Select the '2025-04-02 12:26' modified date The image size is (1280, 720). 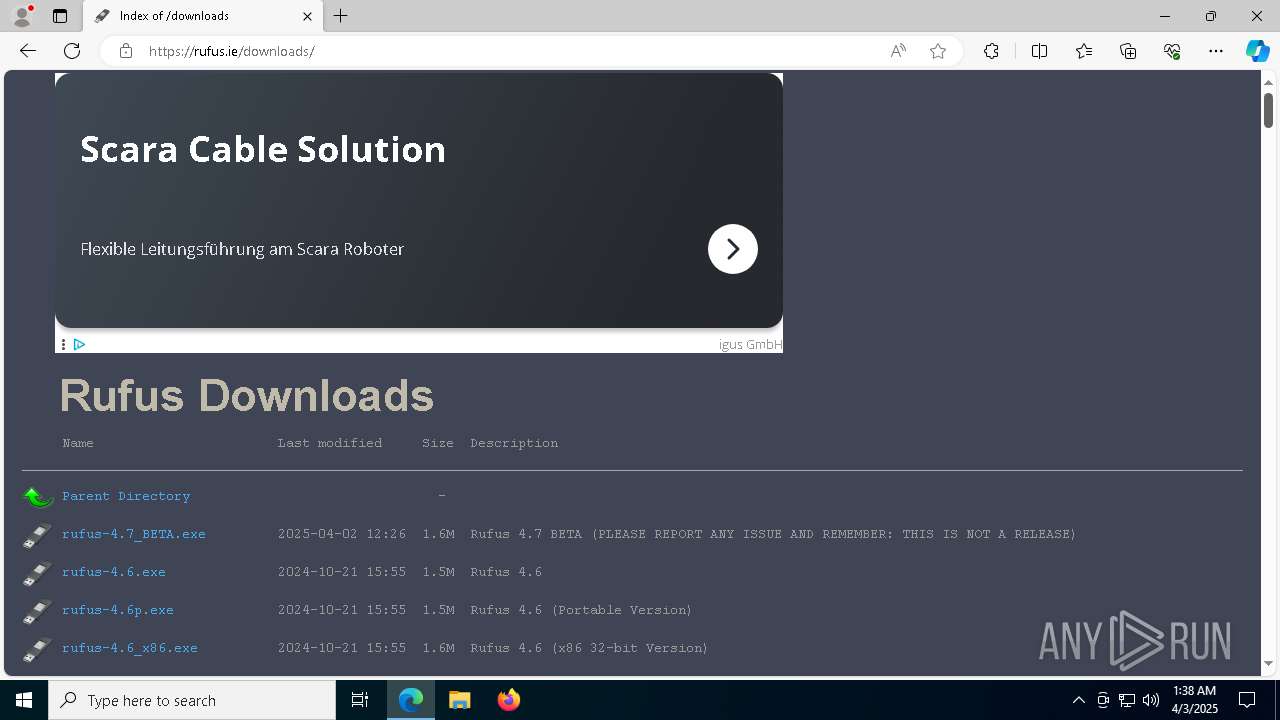pos(342,534)
